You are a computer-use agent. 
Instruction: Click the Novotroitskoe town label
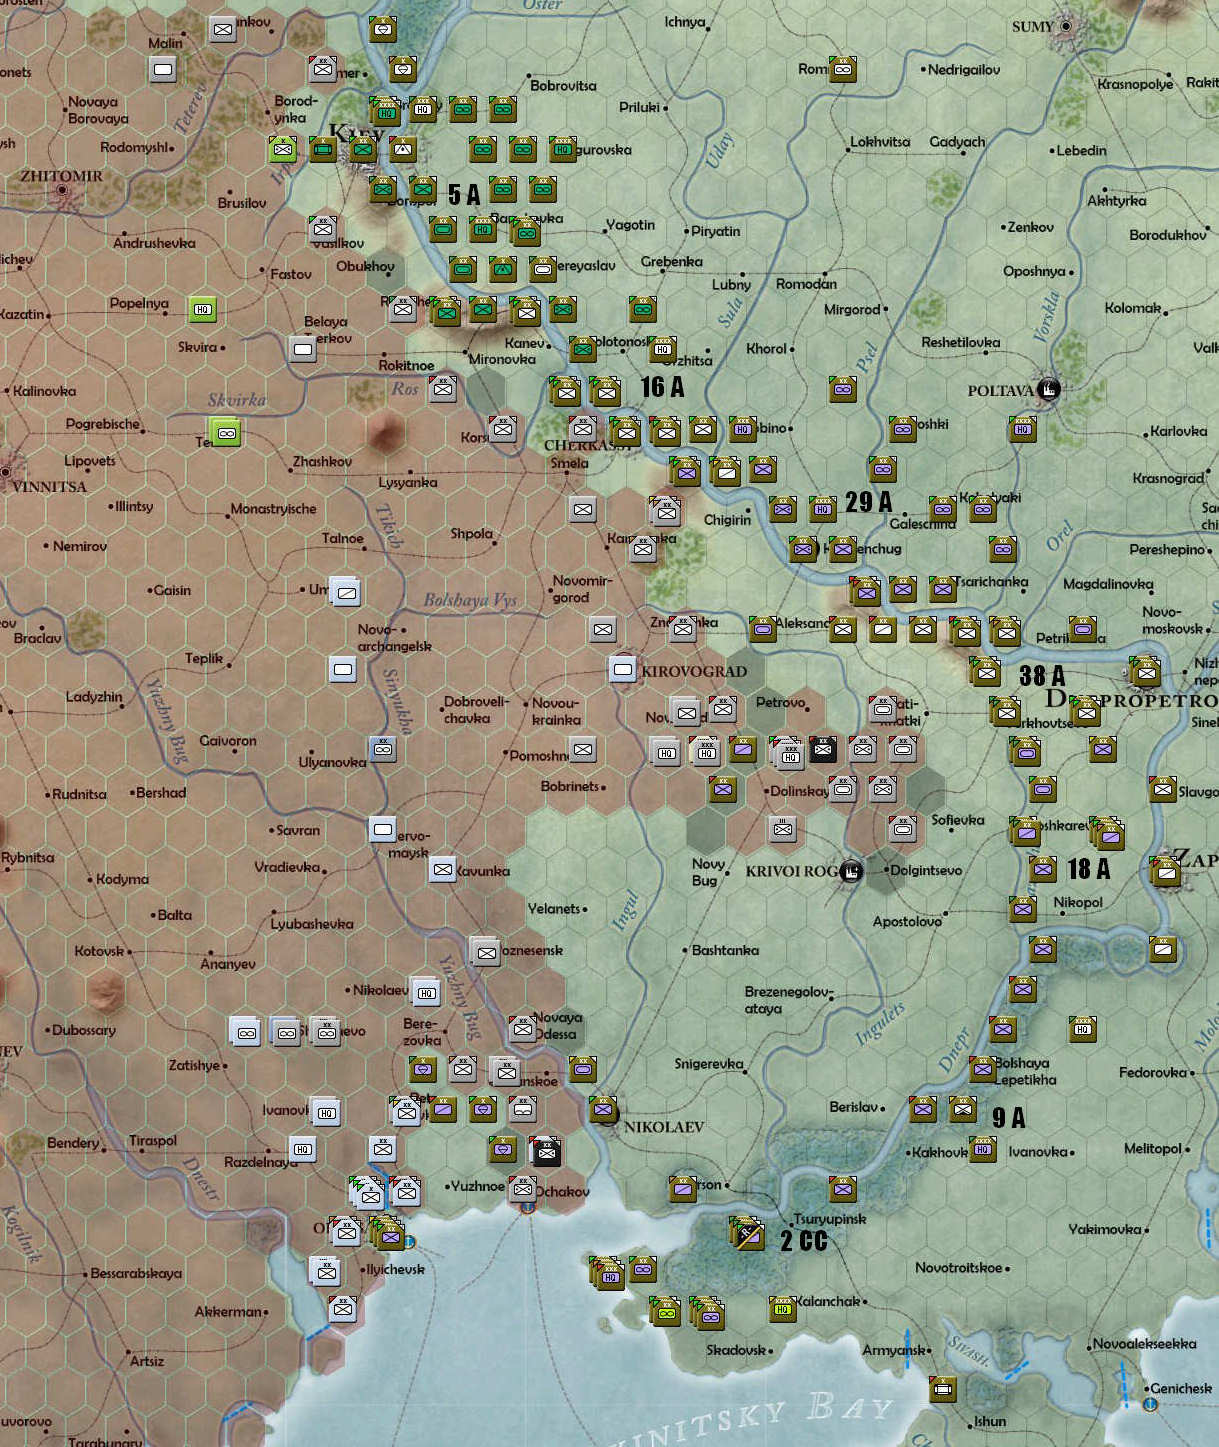(x=958, y=1267)
